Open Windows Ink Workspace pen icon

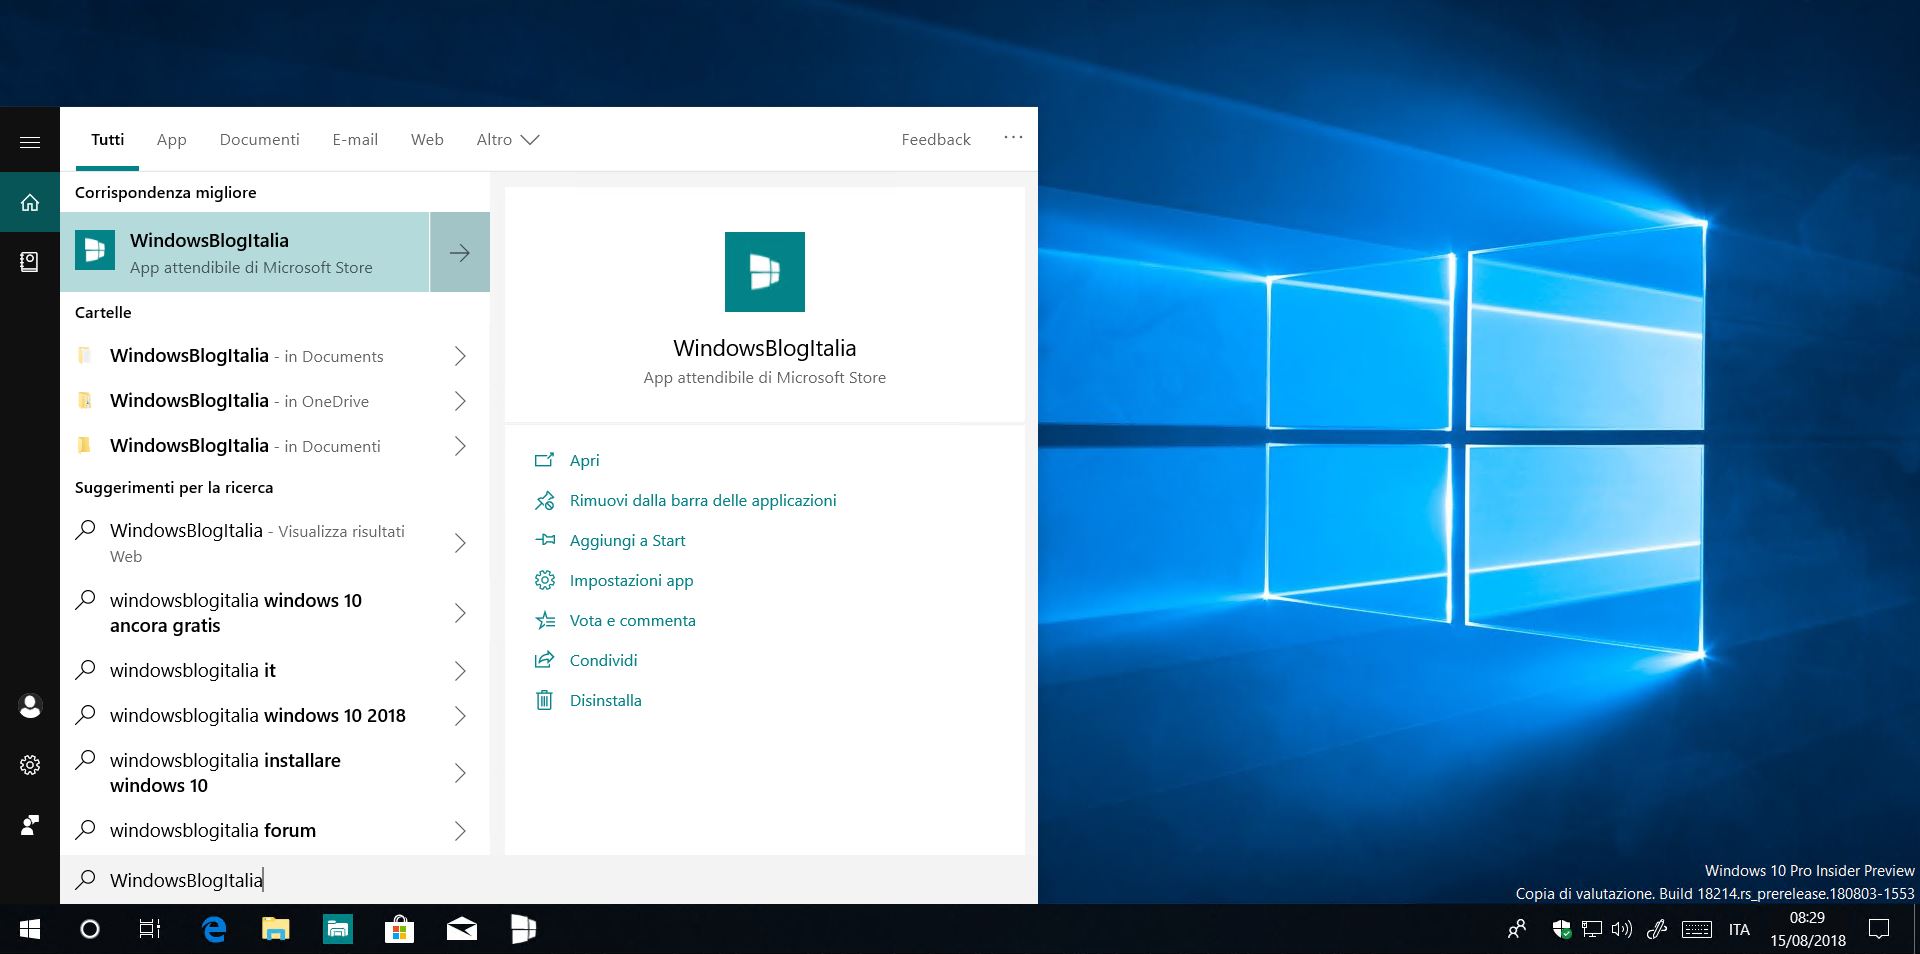(x=1657, y=929)
